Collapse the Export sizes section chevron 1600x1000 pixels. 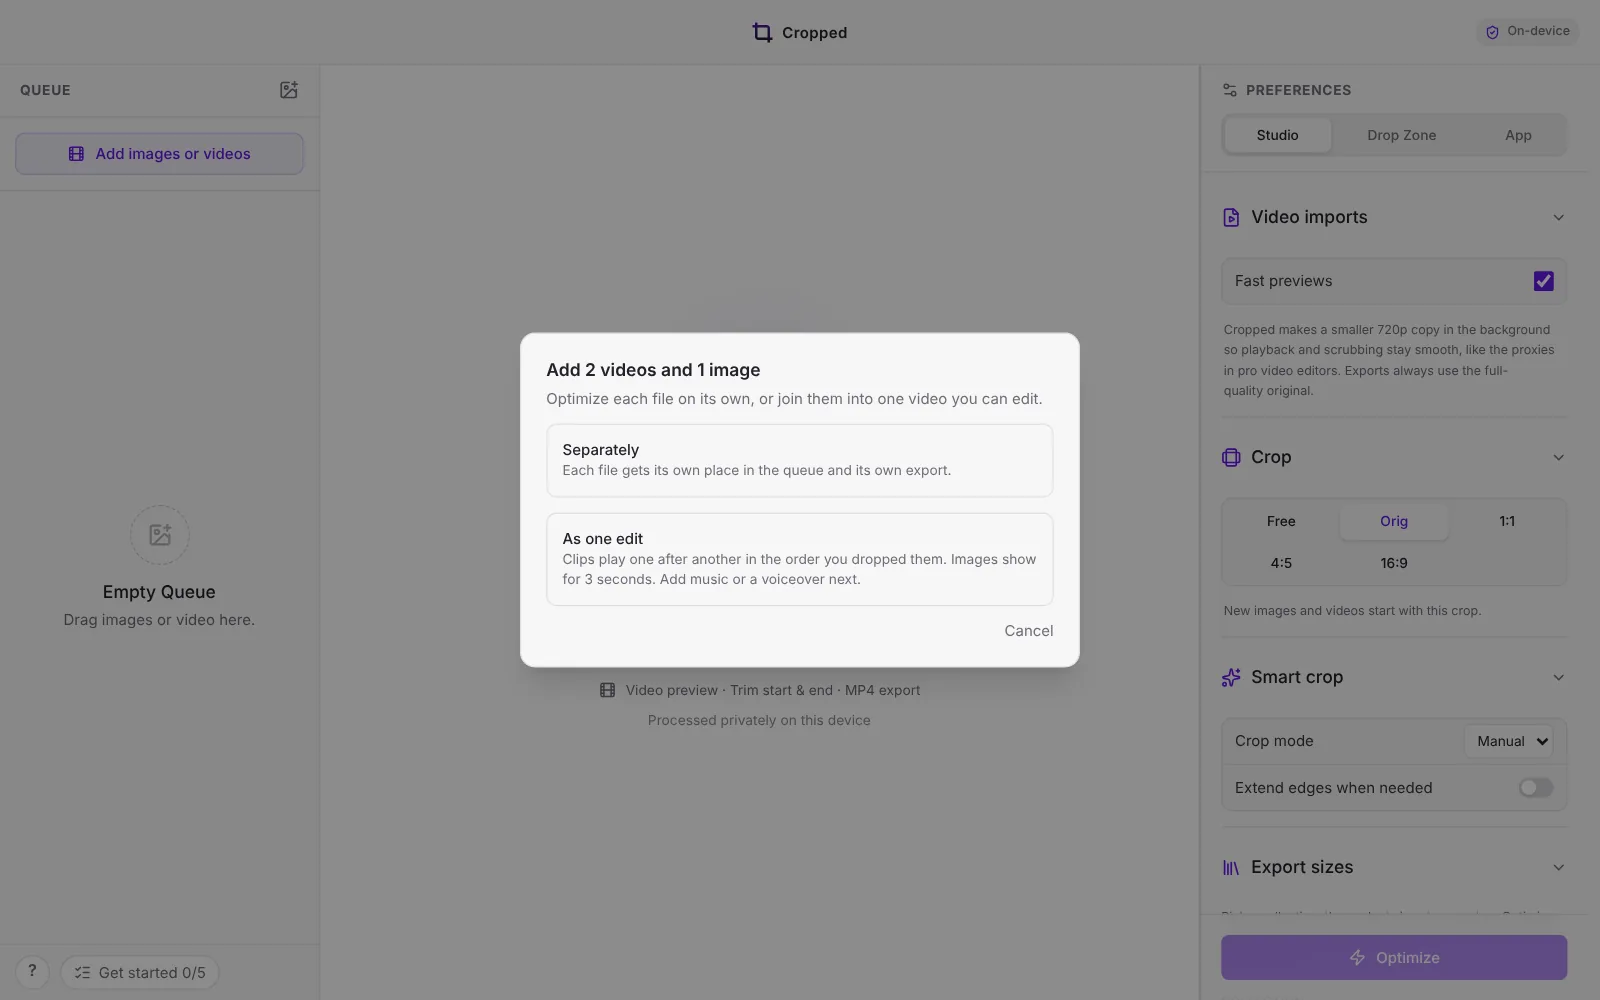pyautogui.click(x=1558, y=867)
